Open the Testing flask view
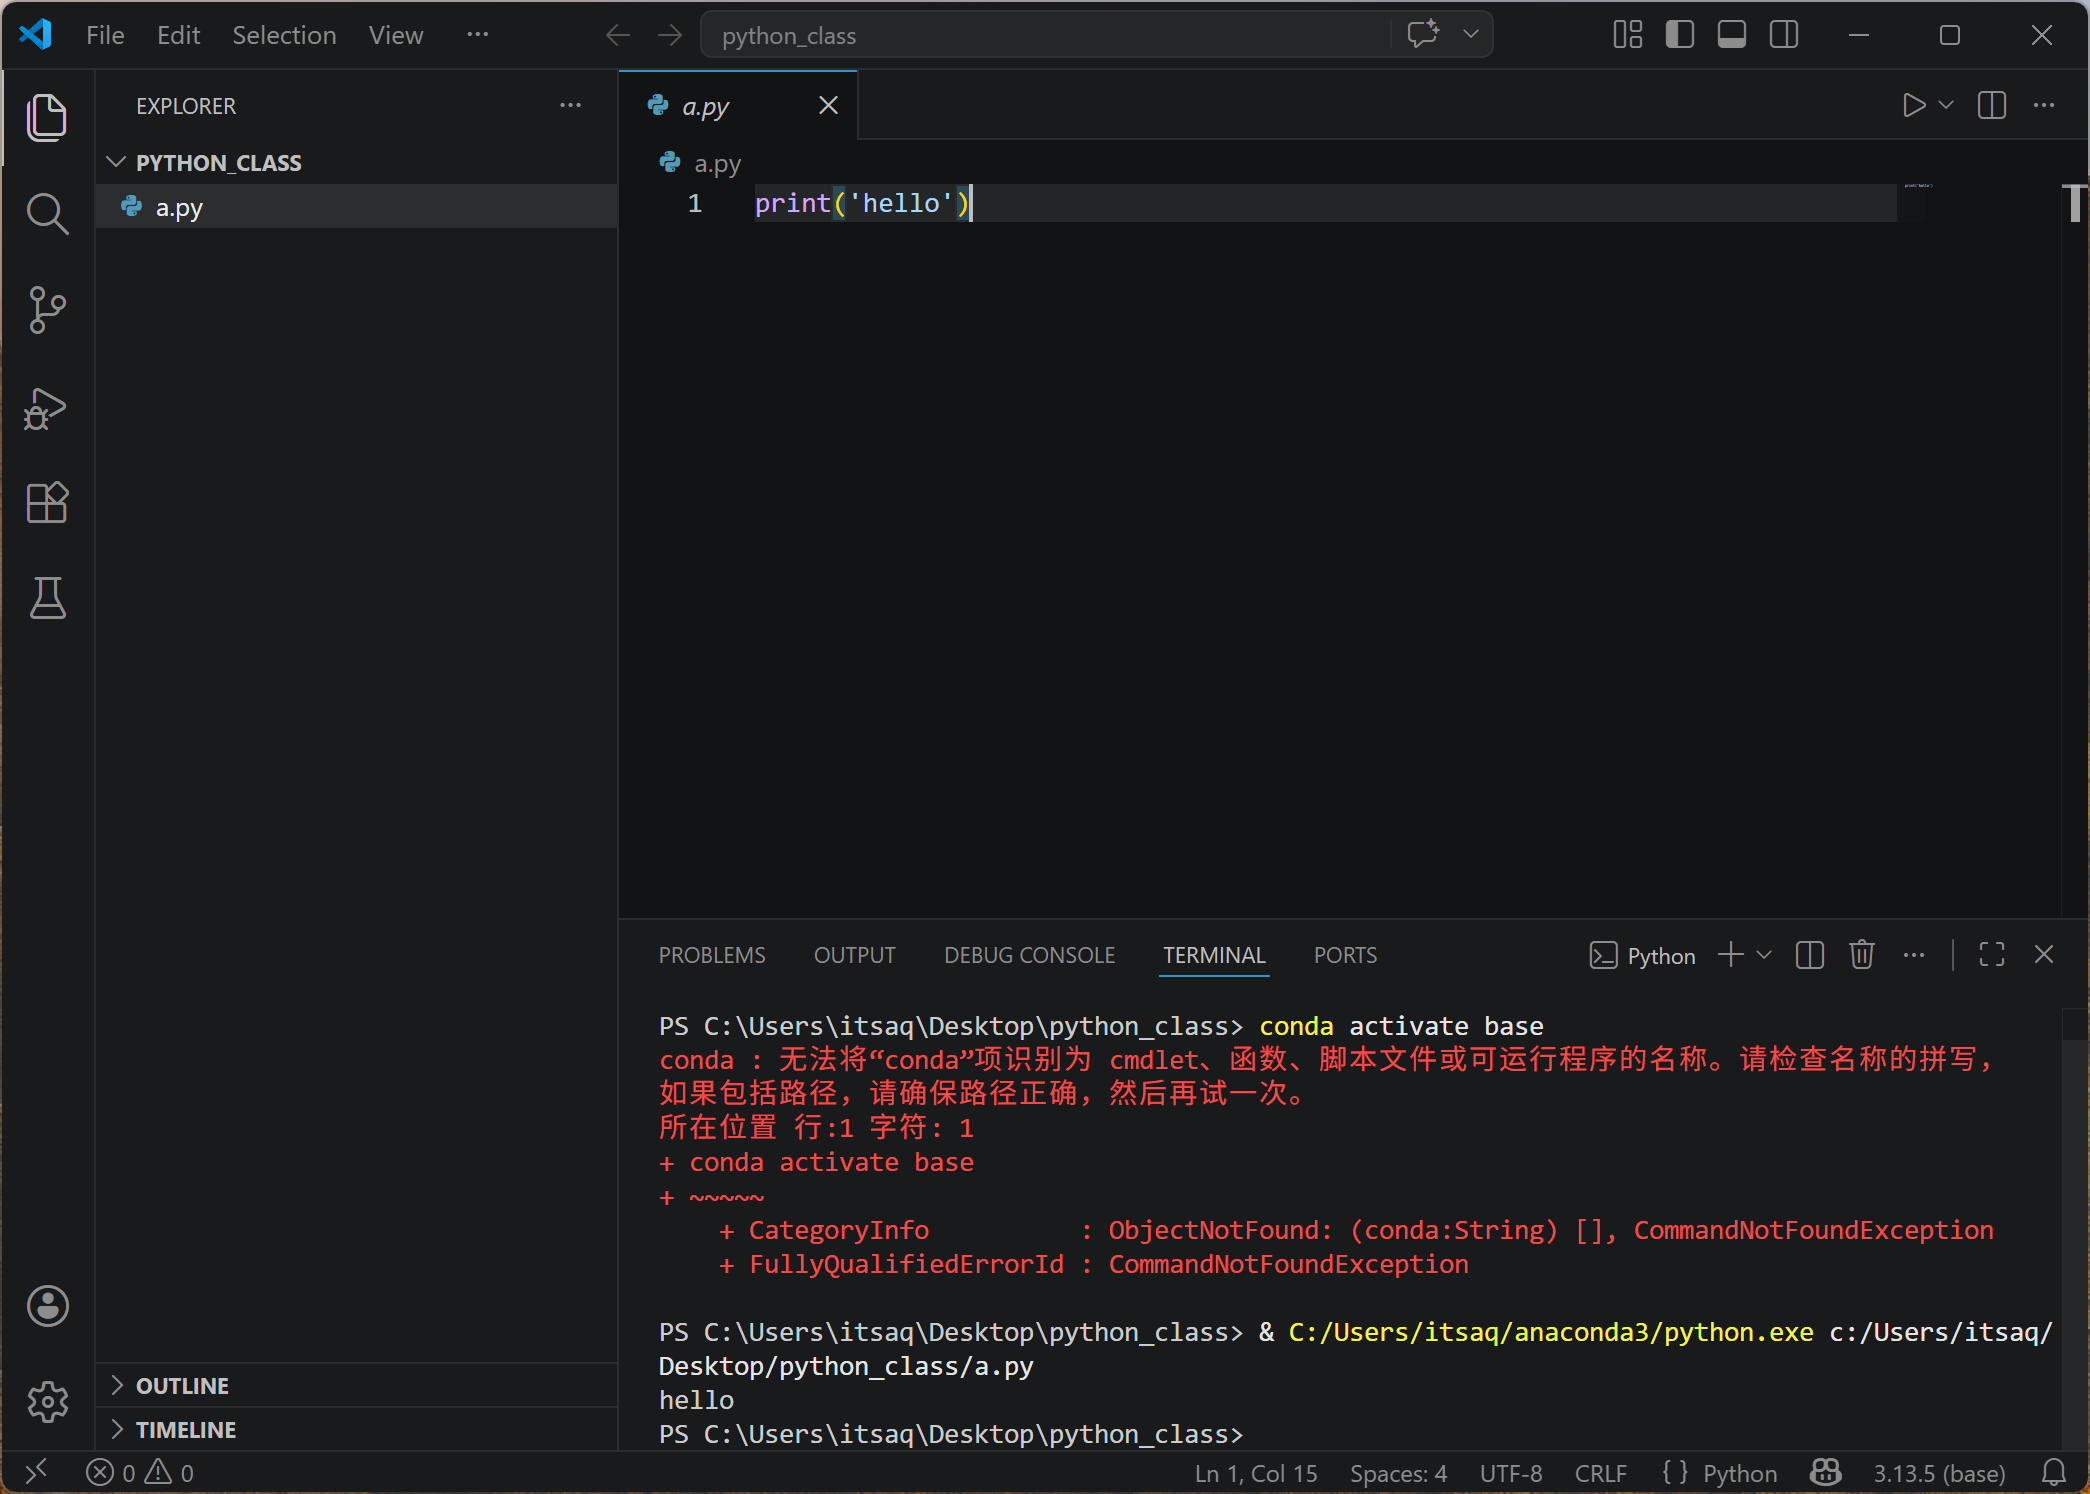The height and width of the screenshot is (1494, 2090). click(47, 598)
